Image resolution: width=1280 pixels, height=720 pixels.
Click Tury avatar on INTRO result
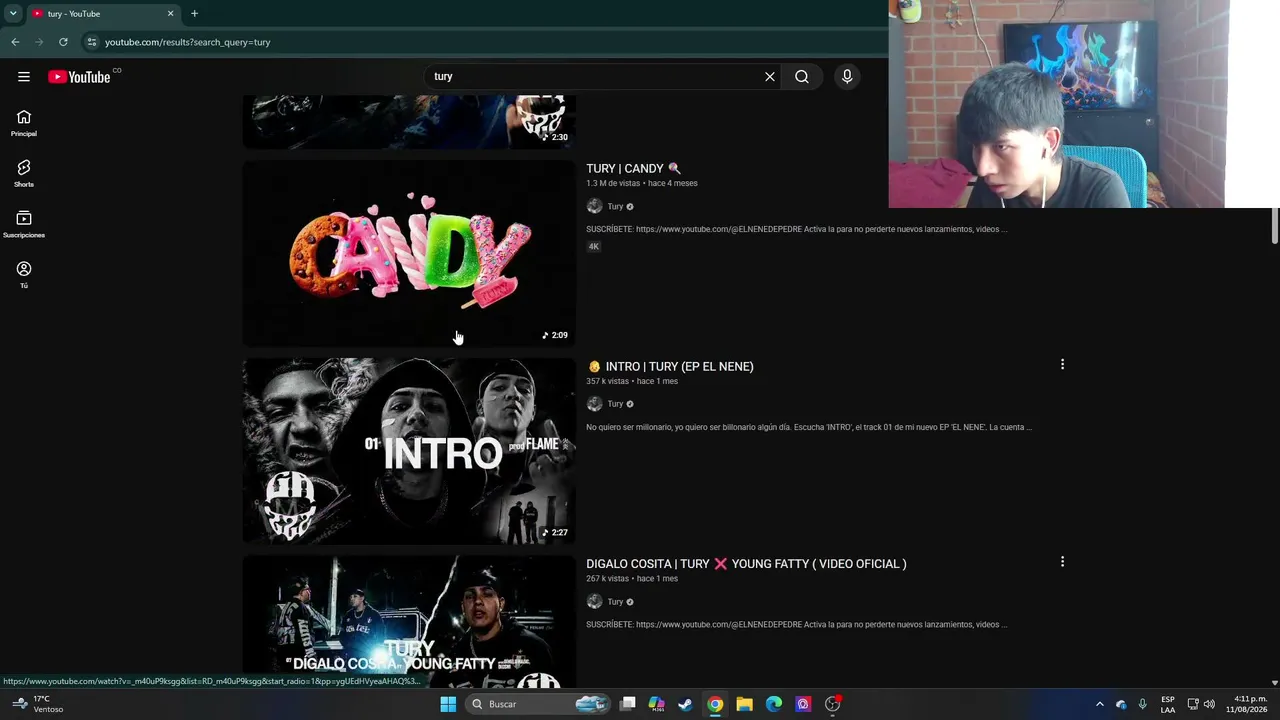594,404
